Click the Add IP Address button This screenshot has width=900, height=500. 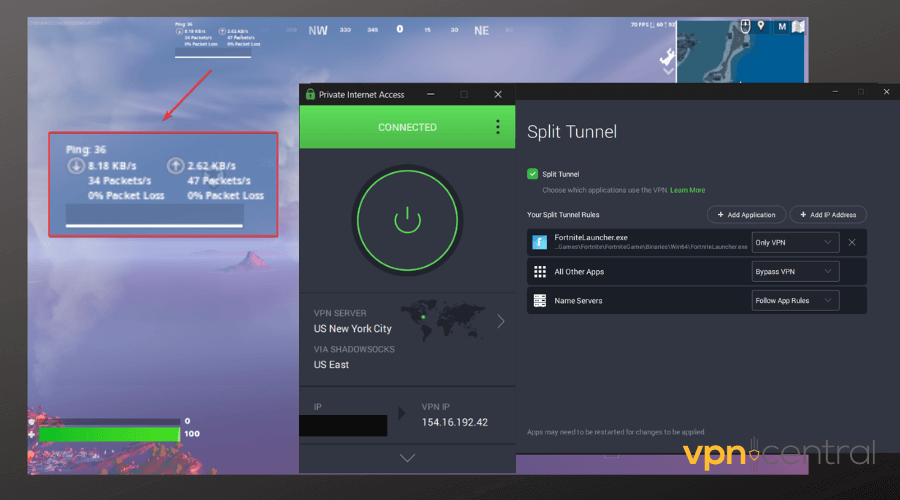click(x=828, y=215)
